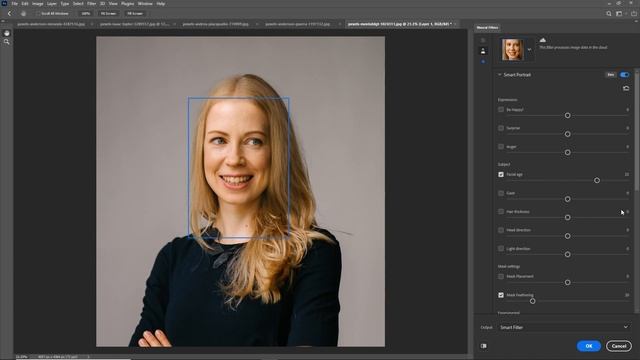Screen dimensions: 640x360
Task: Reset Smart Portrait parameters with the reset icon
Action: [x=626, y=88]
